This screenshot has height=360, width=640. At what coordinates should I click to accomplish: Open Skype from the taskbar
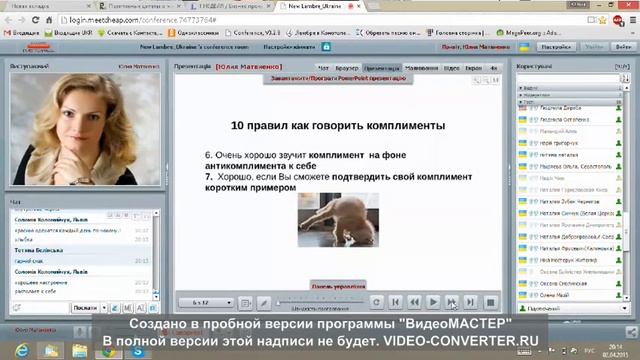coord(138,351)
